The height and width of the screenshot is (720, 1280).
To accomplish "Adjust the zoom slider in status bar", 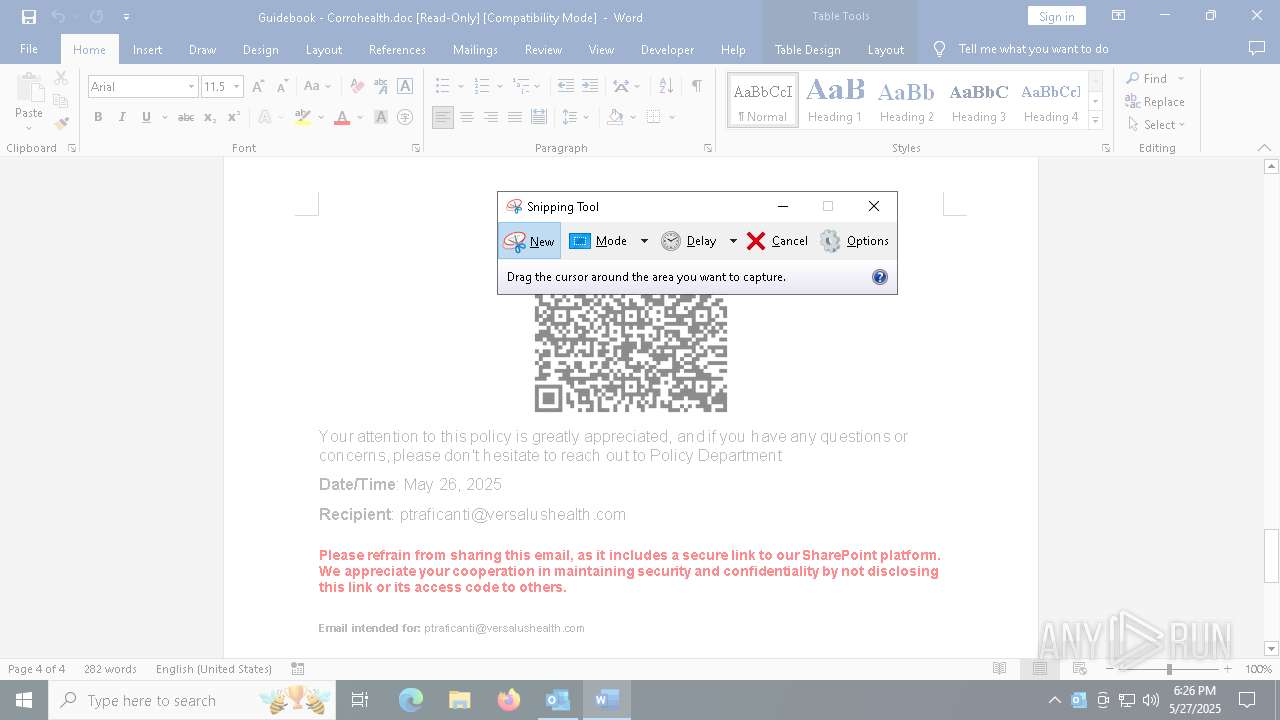I will (x=1169, y=669).
